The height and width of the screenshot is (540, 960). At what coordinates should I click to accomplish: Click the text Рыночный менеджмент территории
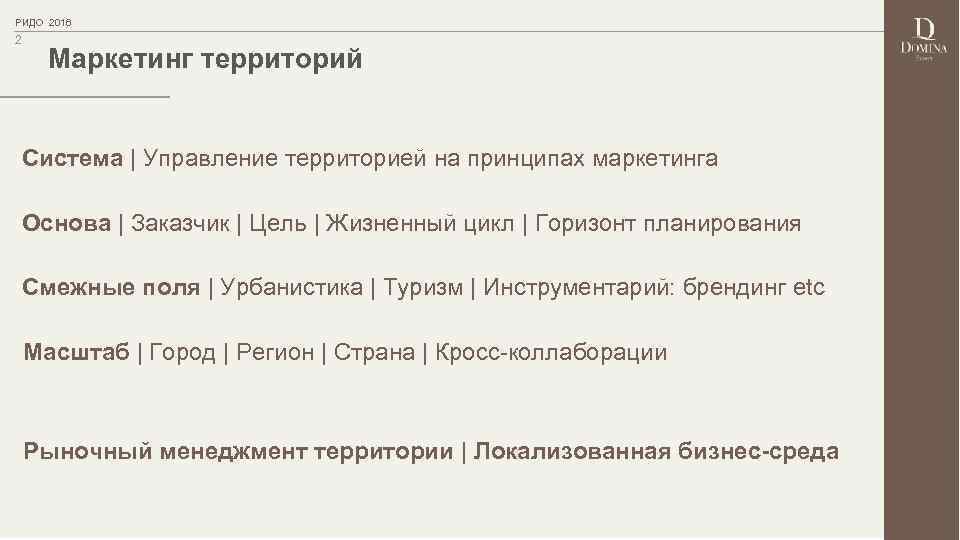[239, 451]
